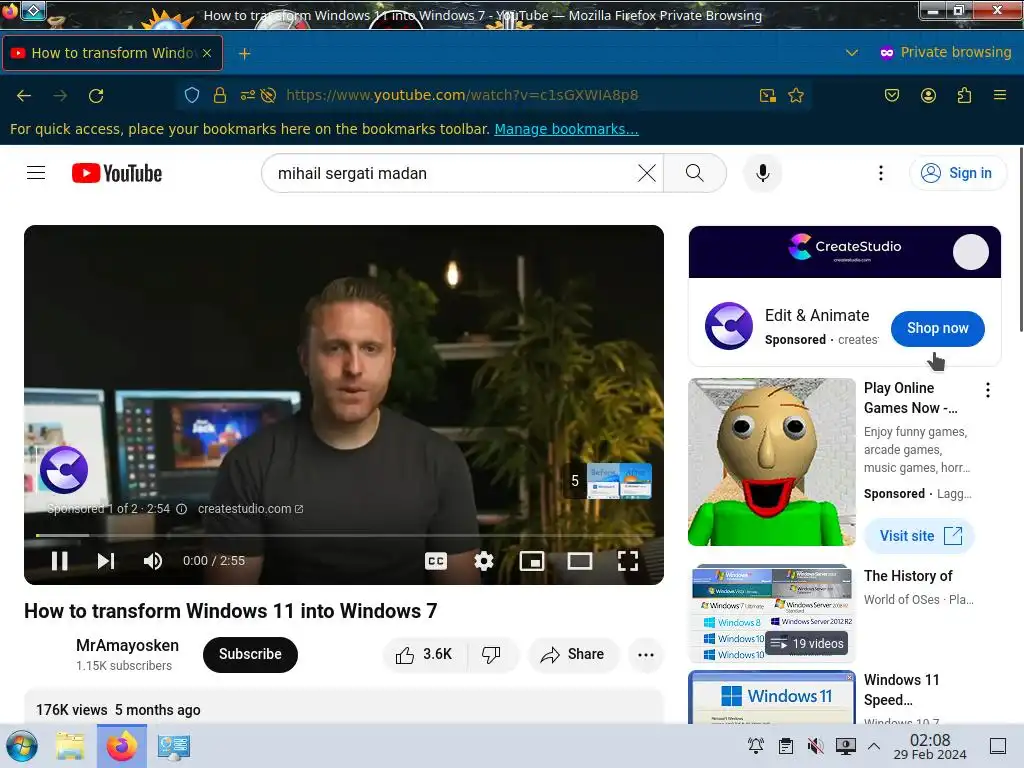Click the CreateStudio channel logo overlay in video
The width and height of the screenshot is (1024, 768).
[x=64, y=470]
